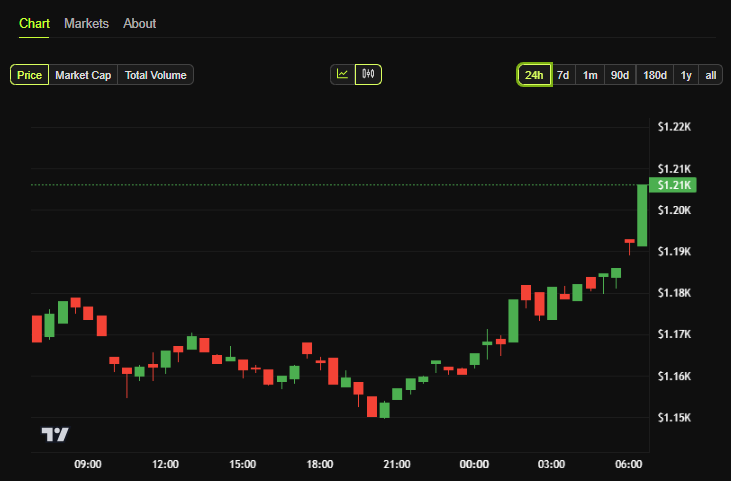The image size is (731, 481).
Task: Click the $1.15K price axis label
Action: pyautogui.click(x=674, y=417)
